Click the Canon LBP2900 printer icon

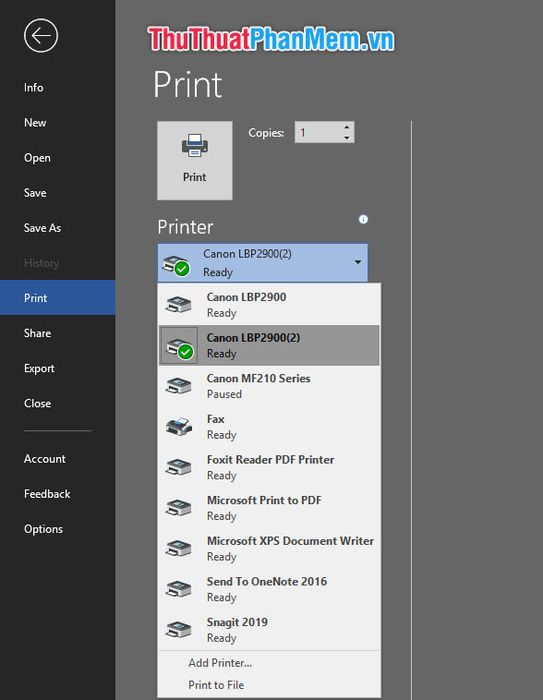pyautogui.click(x=179, y=305)
